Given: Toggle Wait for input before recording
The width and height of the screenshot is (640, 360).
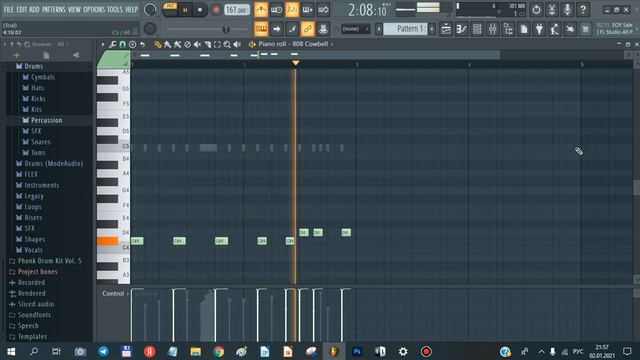Looking at the screenshot, I should pos(276,9).
